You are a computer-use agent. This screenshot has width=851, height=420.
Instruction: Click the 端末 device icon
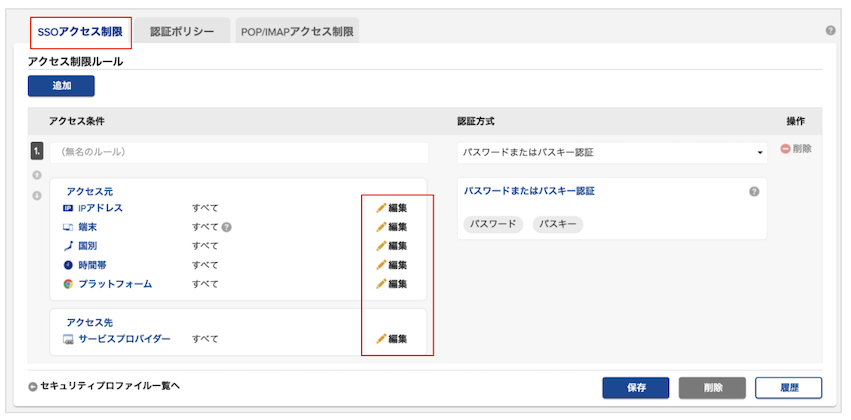tap(68, 227)
